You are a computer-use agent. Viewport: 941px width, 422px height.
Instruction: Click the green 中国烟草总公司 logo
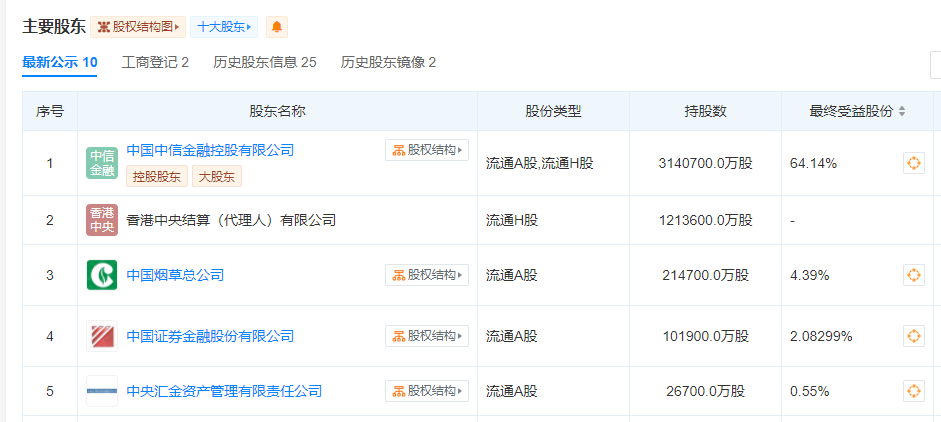tap(102, 275)
